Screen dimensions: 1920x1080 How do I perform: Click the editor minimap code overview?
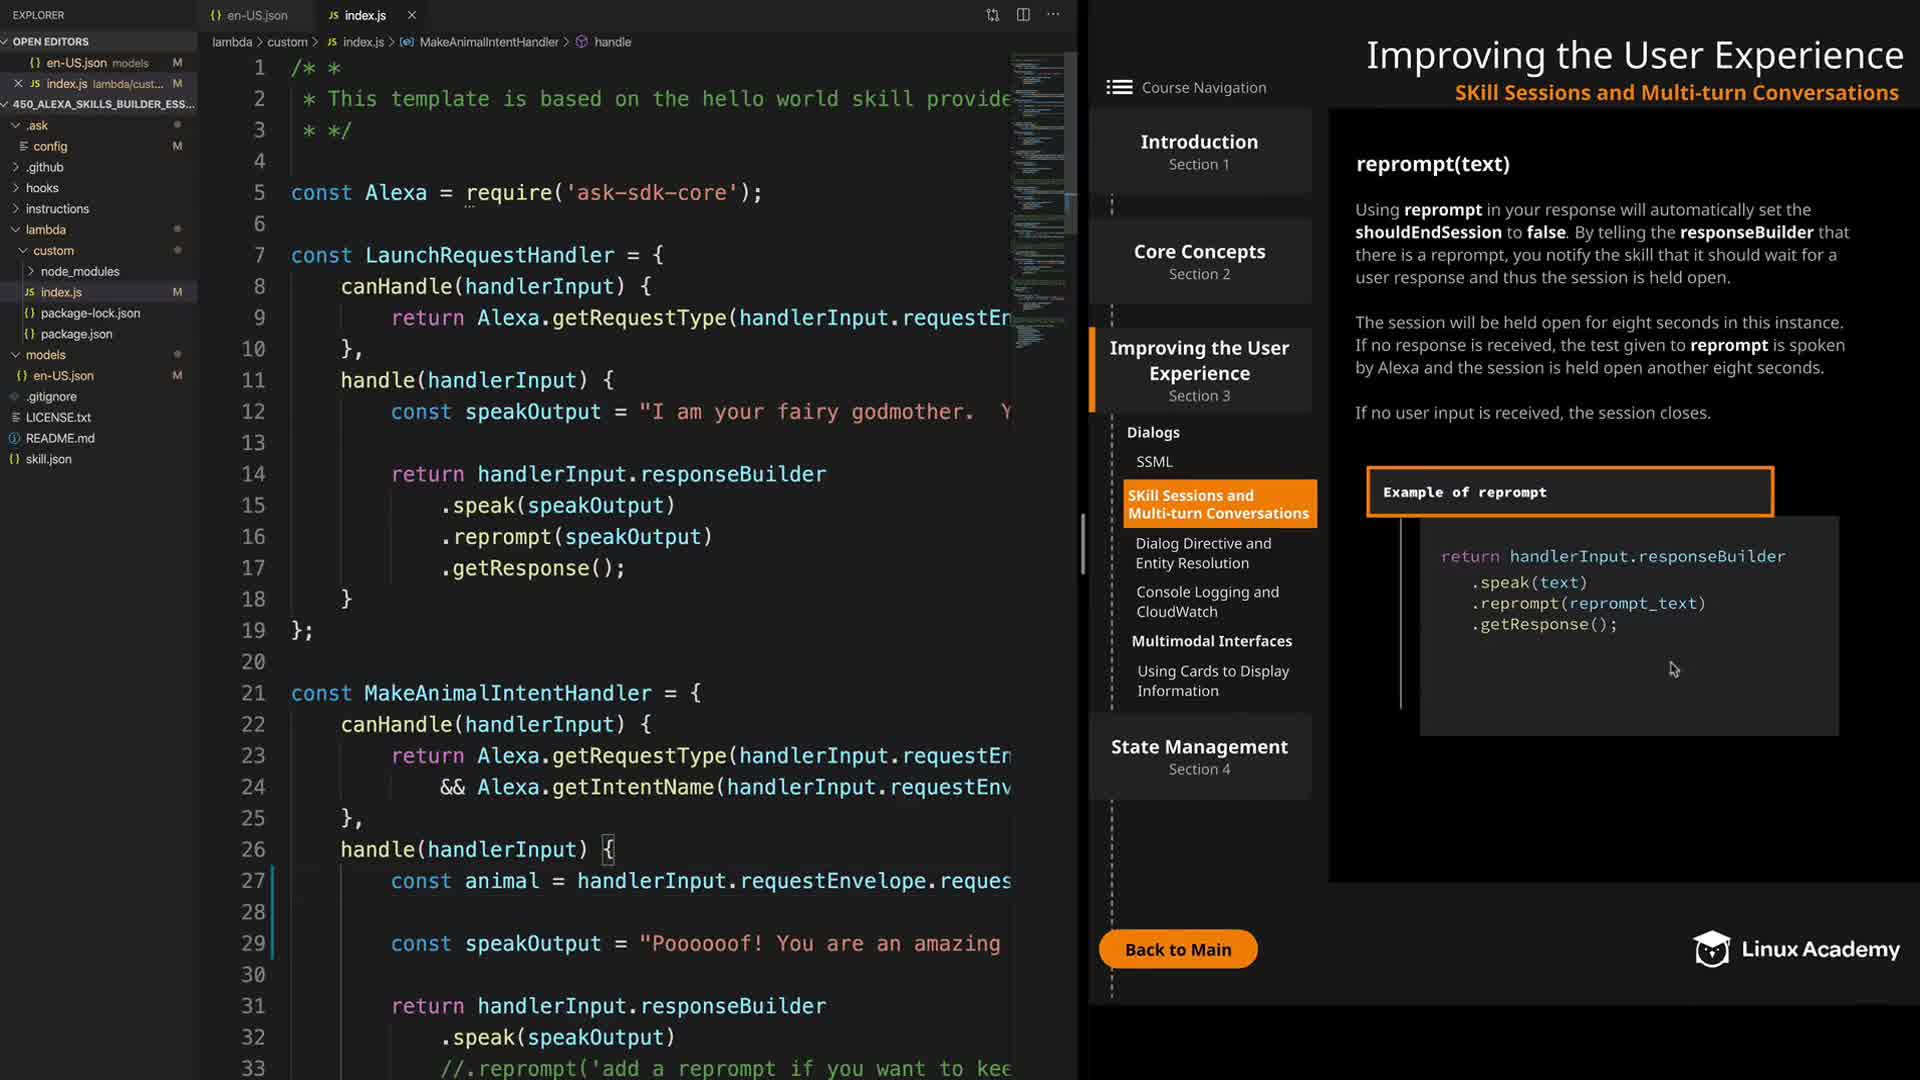pyautogui.click(x=1040, y=200)
